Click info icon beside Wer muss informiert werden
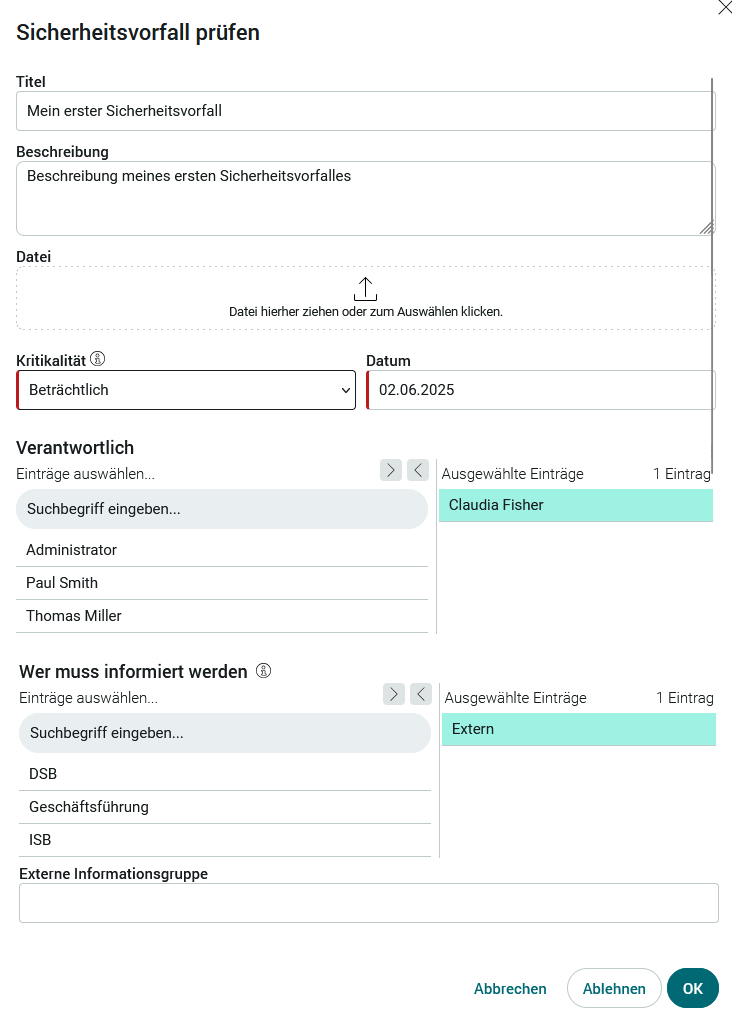This screenshot has width=740, height=1035. [x=263, y=671]
